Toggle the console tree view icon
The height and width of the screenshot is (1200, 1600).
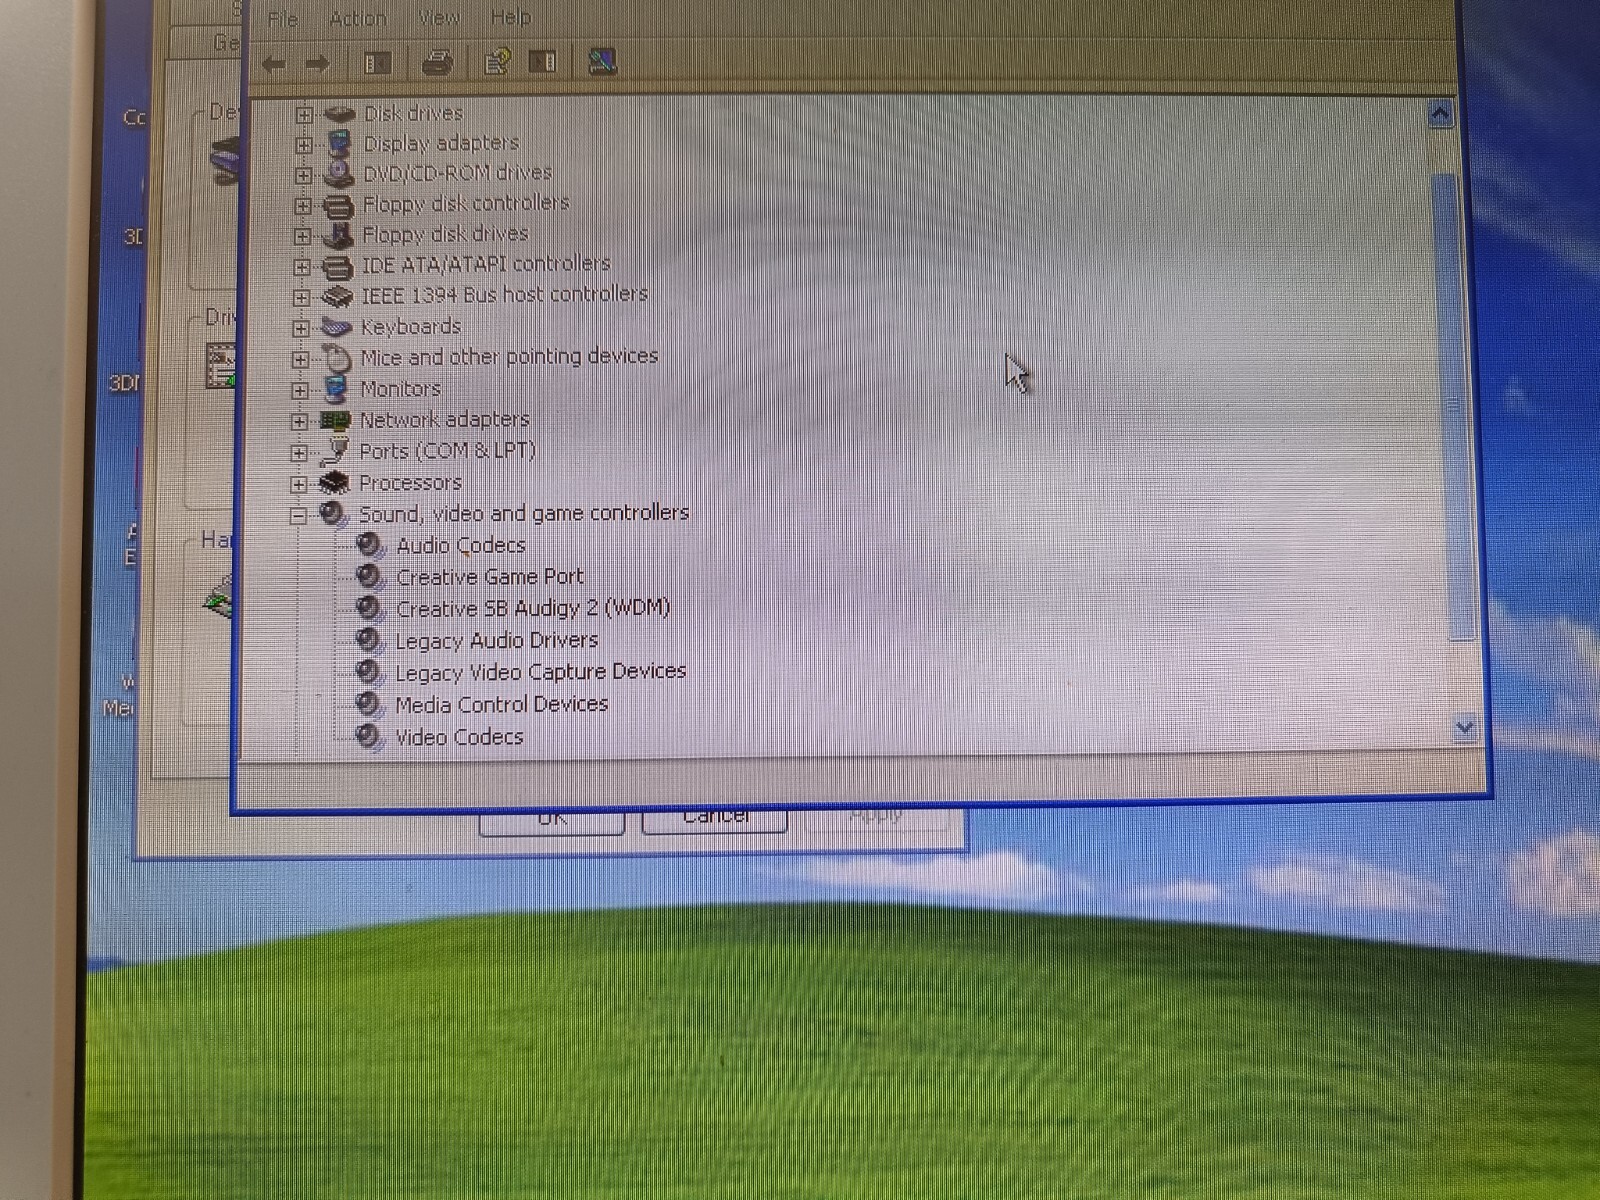tap(378, 64)
